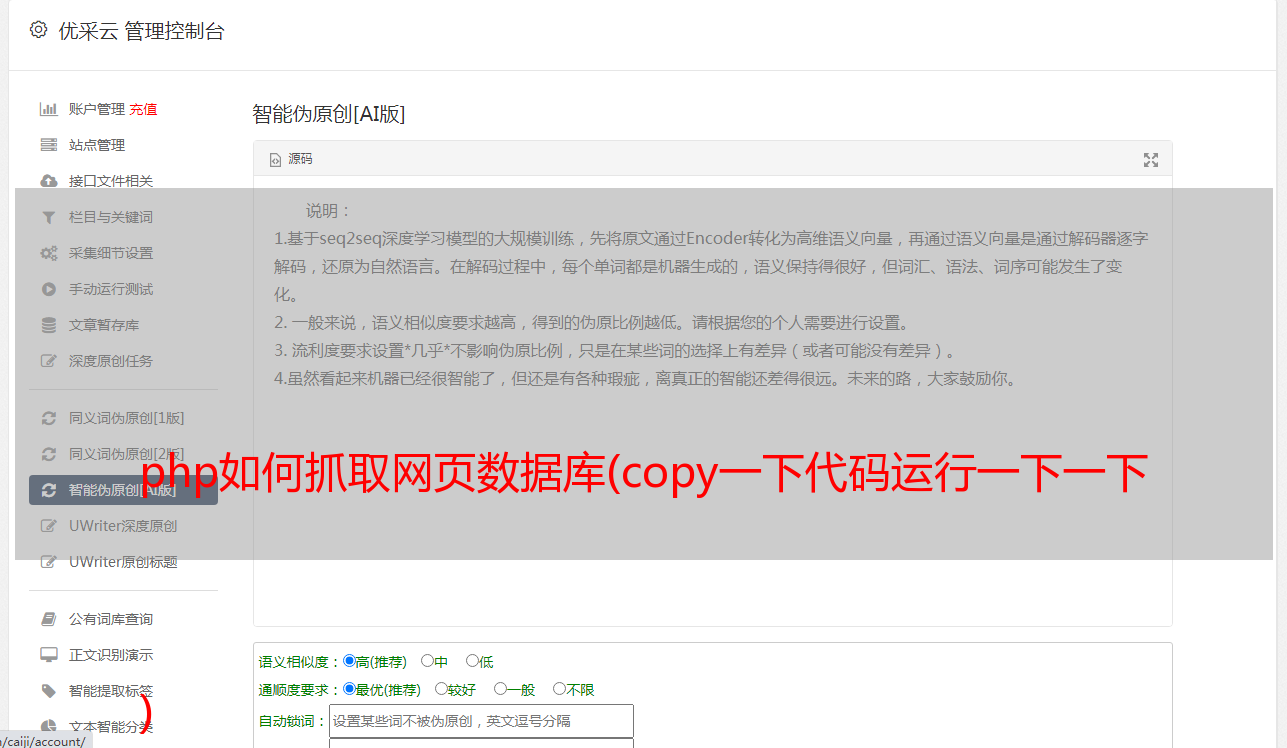Select 高(推荐) for 语义相似度

coord(349,661)
